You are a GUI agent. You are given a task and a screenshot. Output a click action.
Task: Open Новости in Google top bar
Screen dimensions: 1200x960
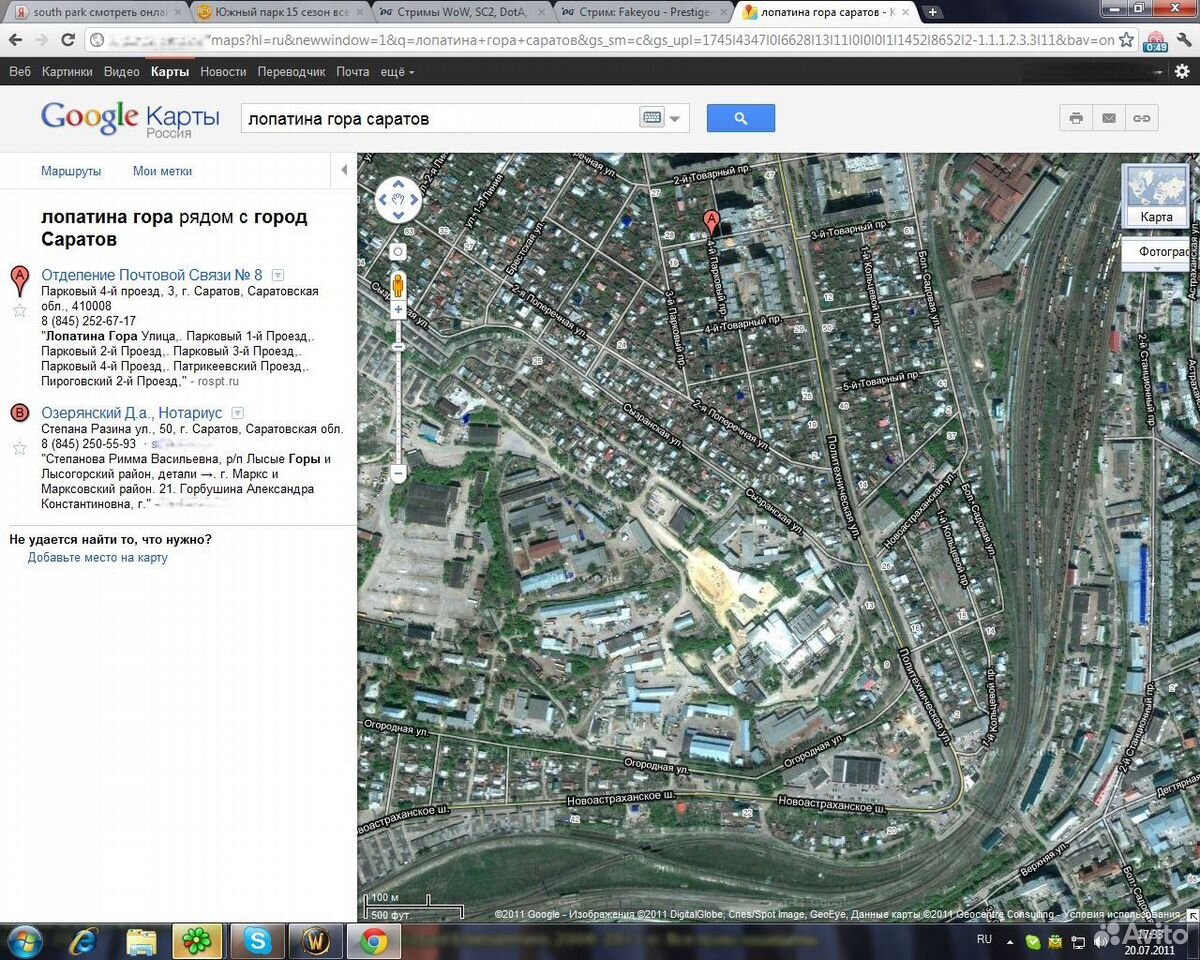point(223,72)
